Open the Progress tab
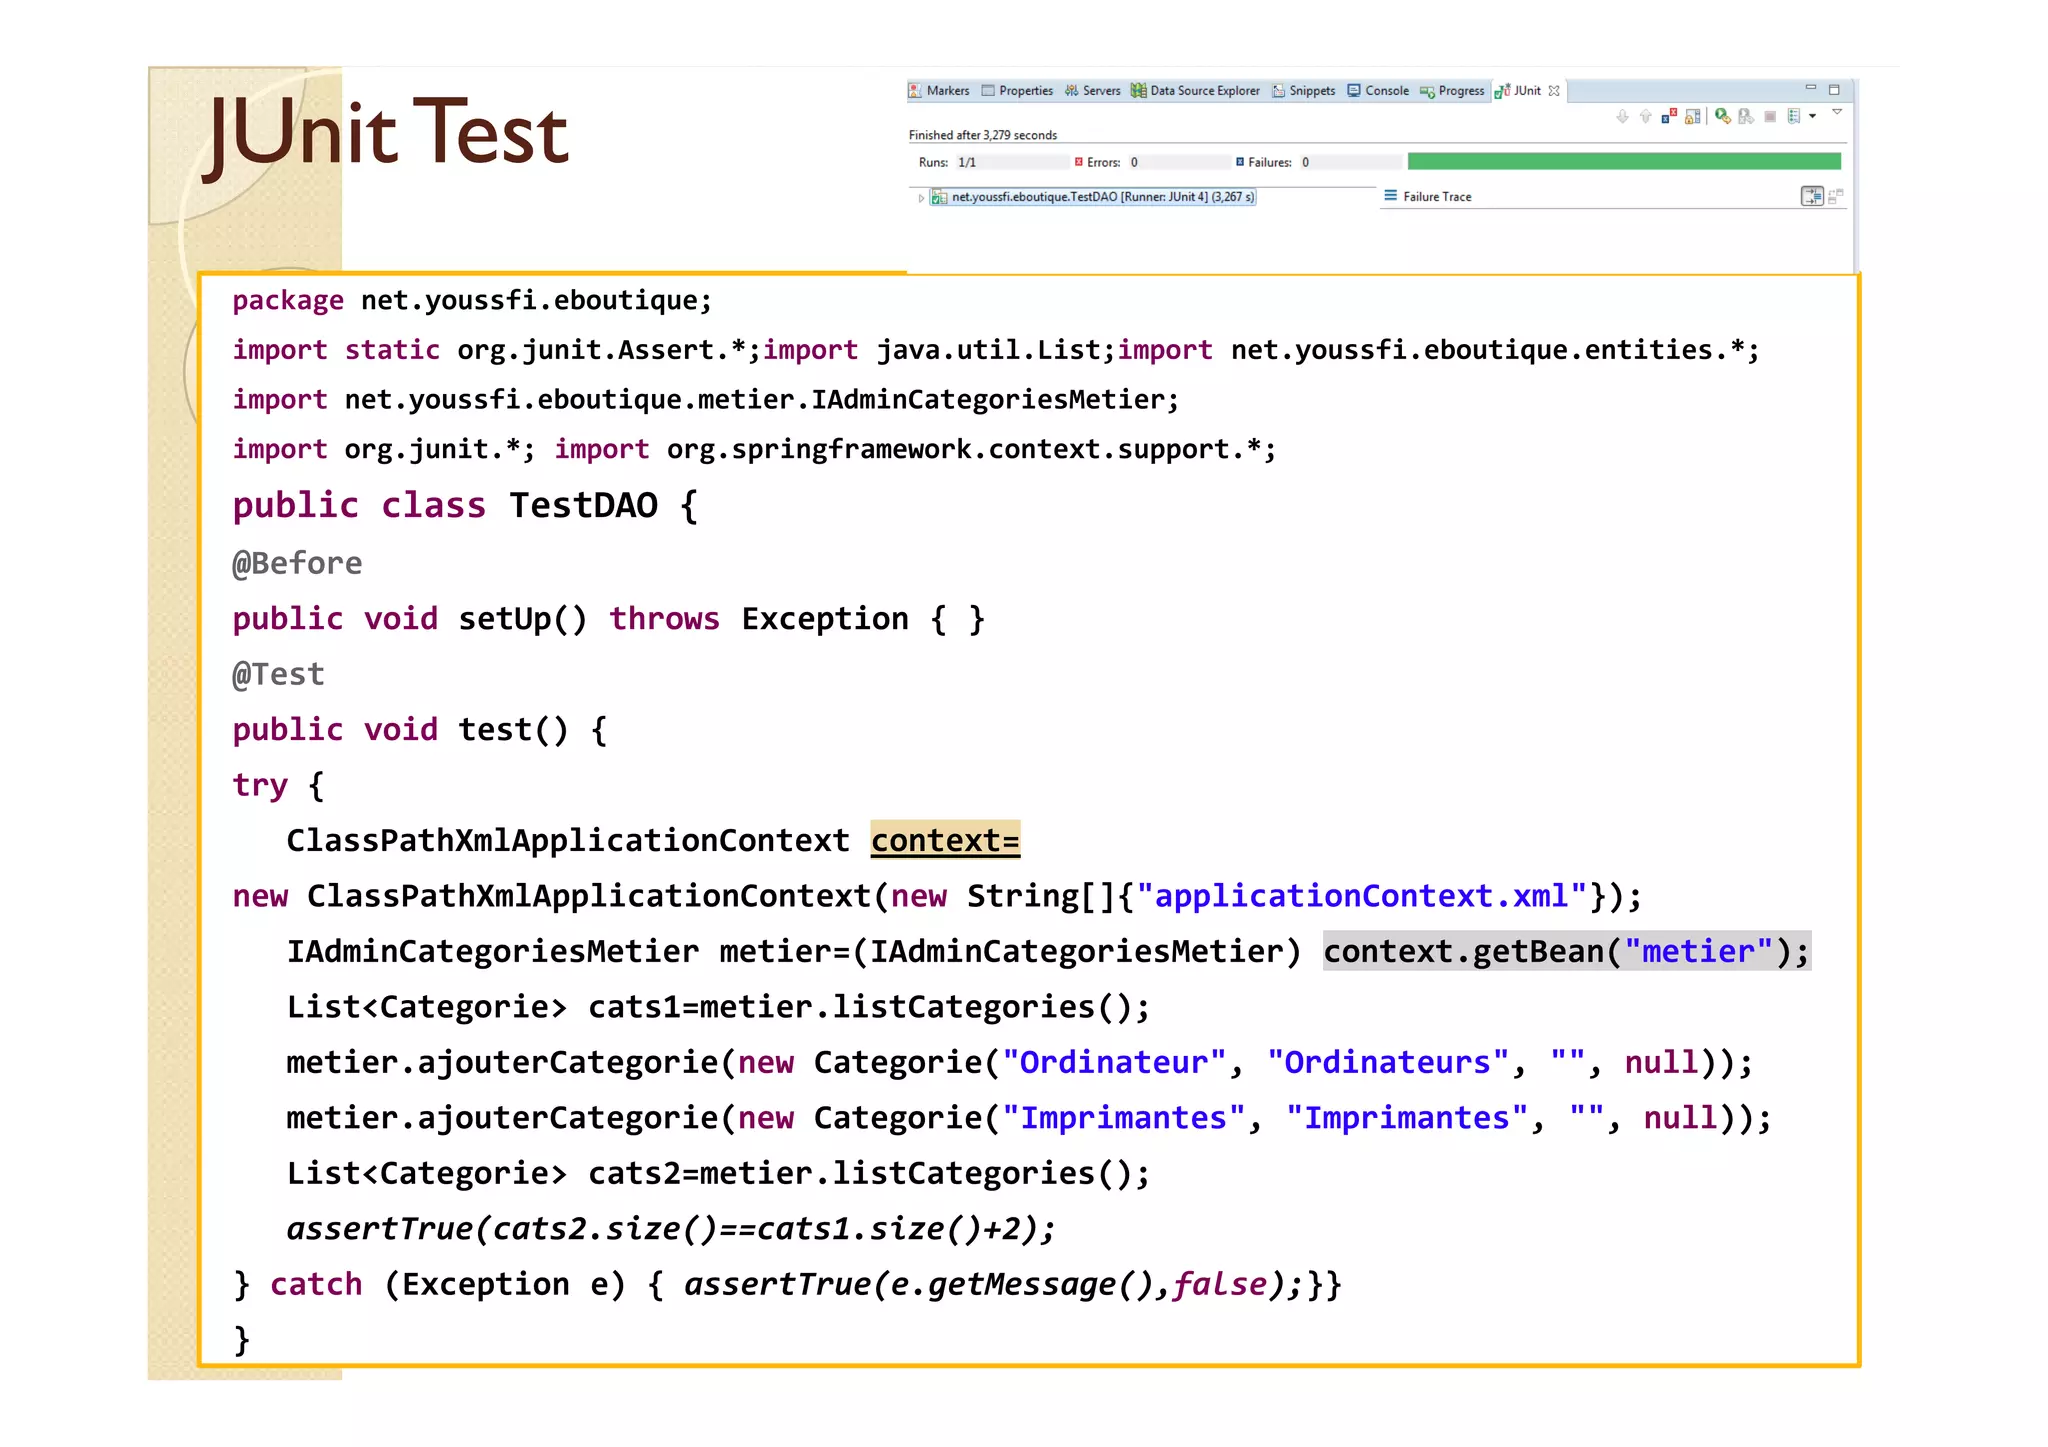This screenshot has height=1447, width=2048. point(1452,90)
